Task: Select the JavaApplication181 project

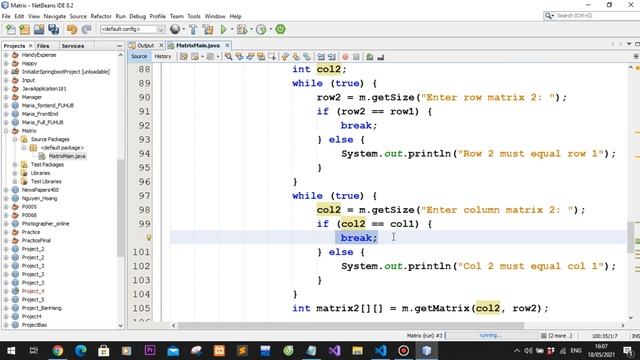Action: click(44, 89)
